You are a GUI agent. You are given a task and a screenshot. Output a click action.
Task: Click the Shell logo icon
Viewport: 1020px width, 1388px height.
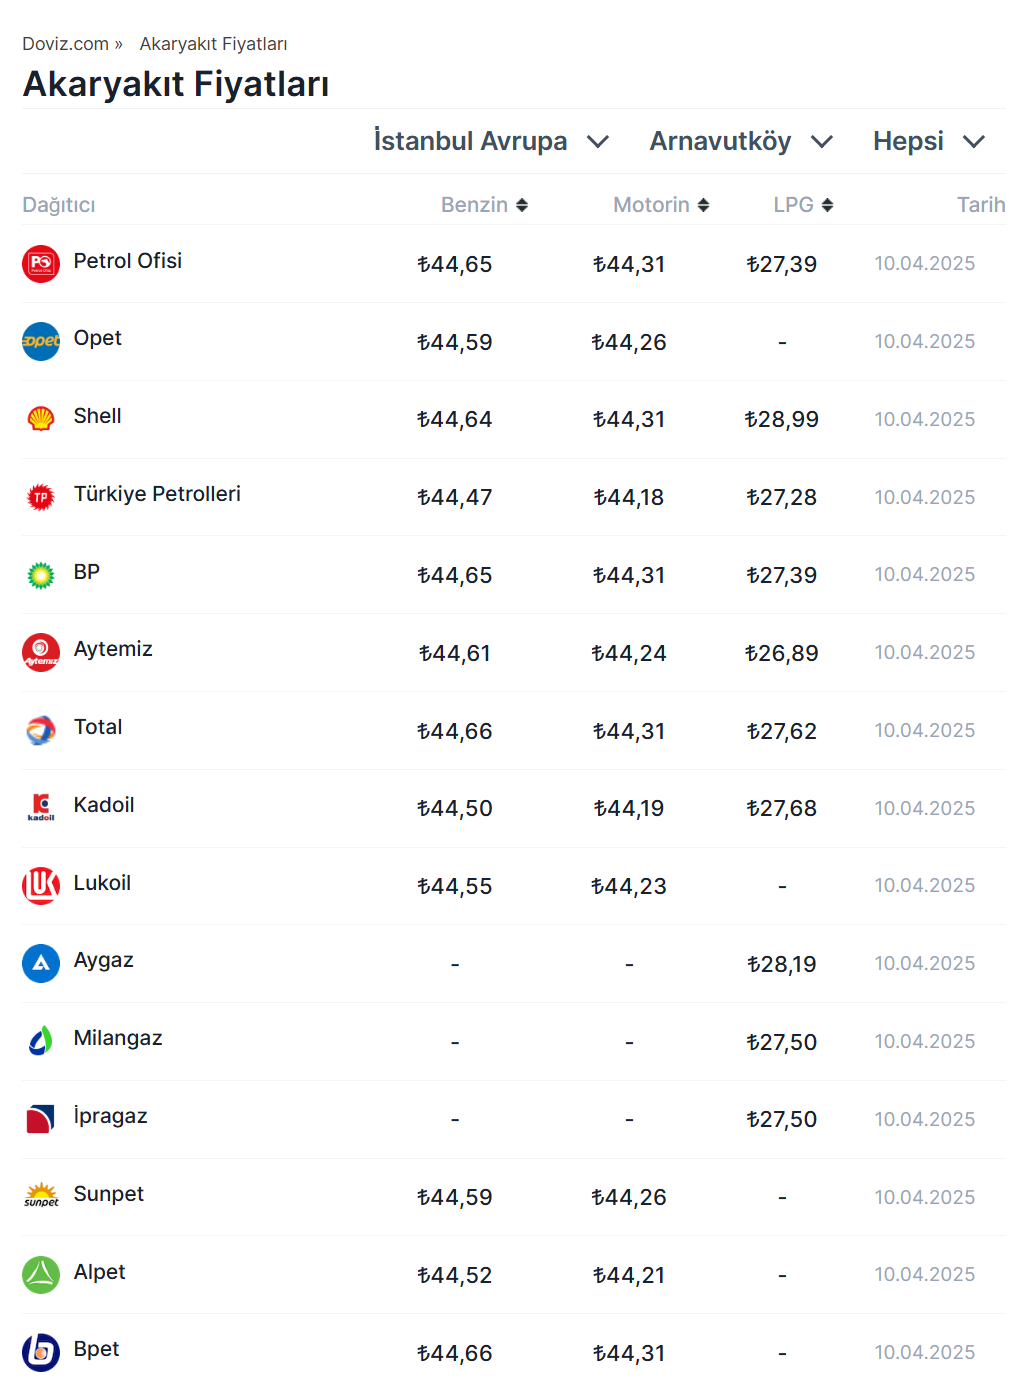pos(41,419)
